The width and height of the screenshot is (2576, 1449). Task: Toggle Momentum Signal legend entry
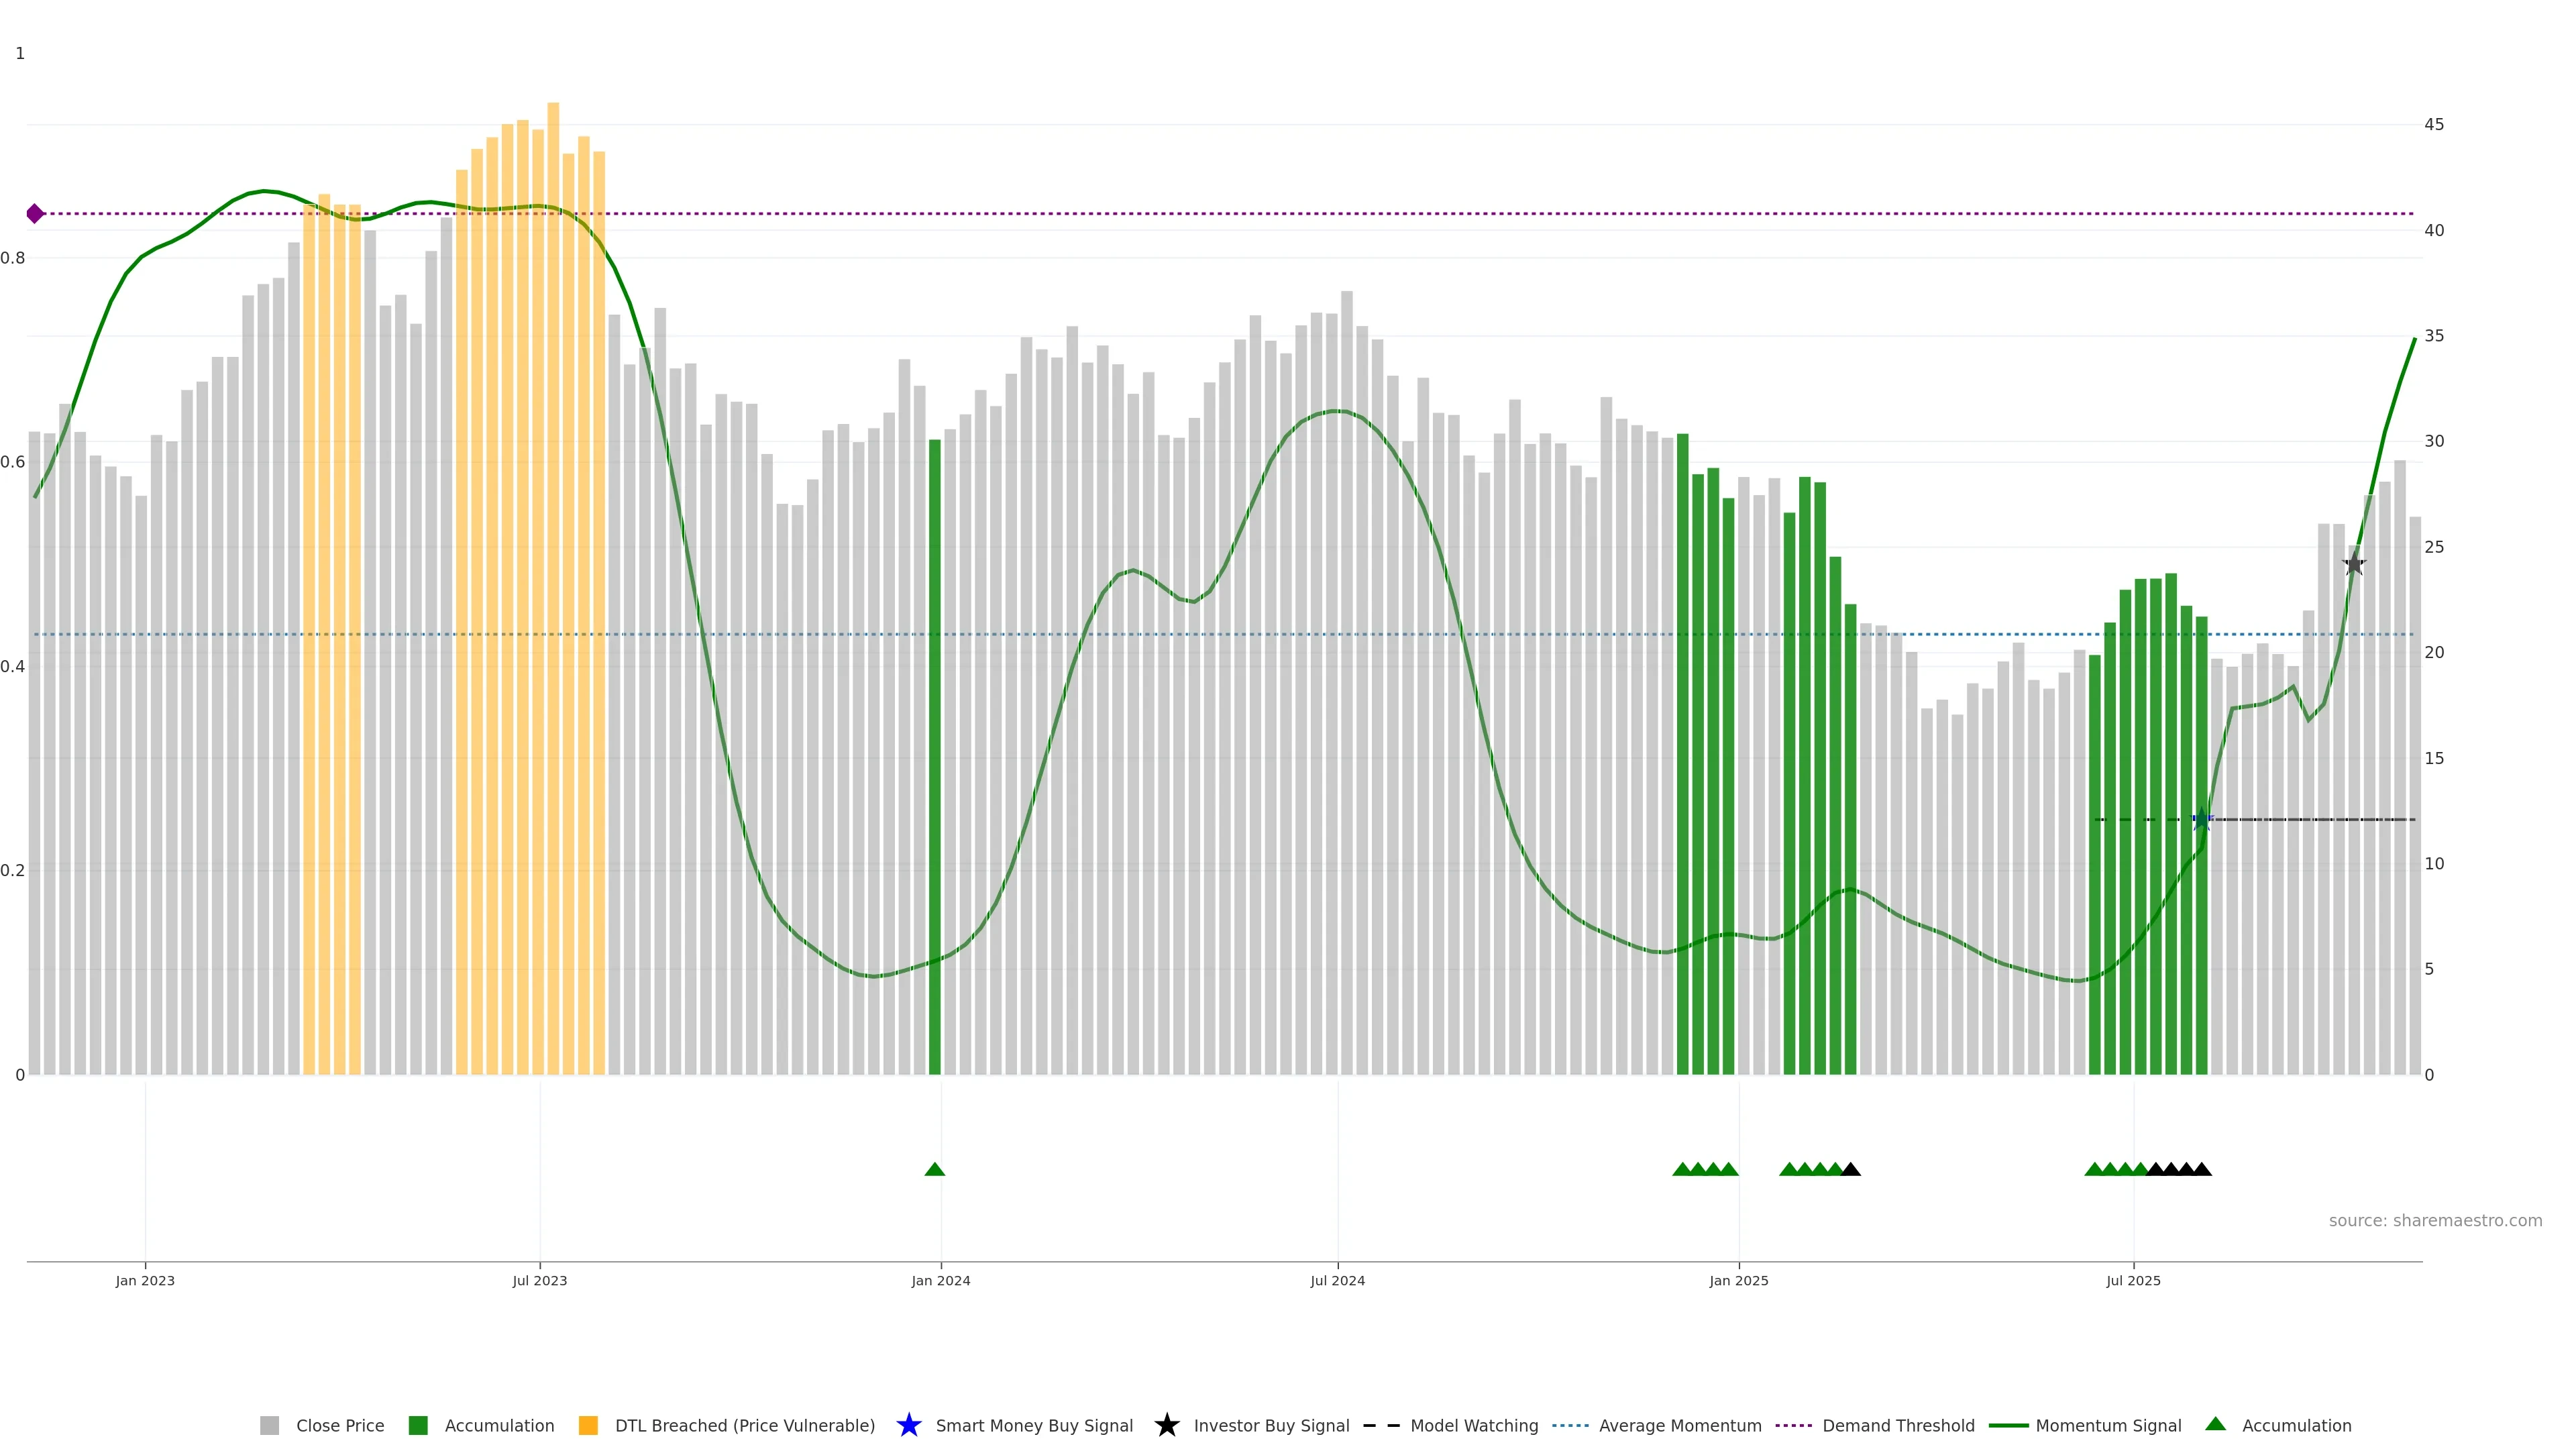click(2108, 1426)
